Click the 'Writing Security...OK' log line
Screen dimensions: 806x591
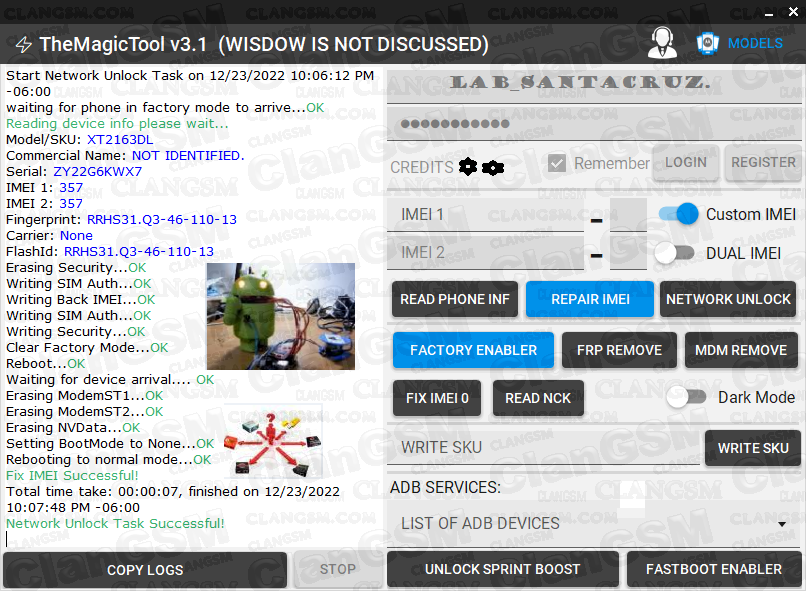[x=76, y=332]
